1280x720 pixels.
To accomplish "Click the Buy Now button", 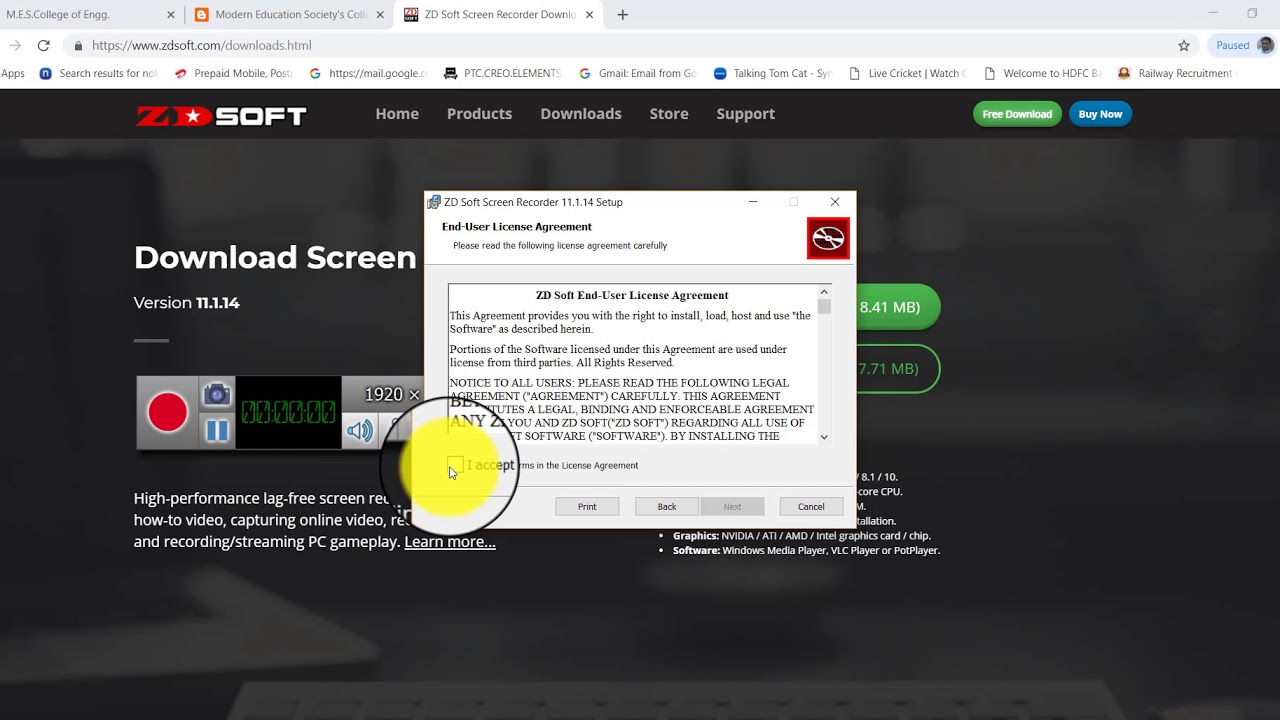I will (1100, 114).
